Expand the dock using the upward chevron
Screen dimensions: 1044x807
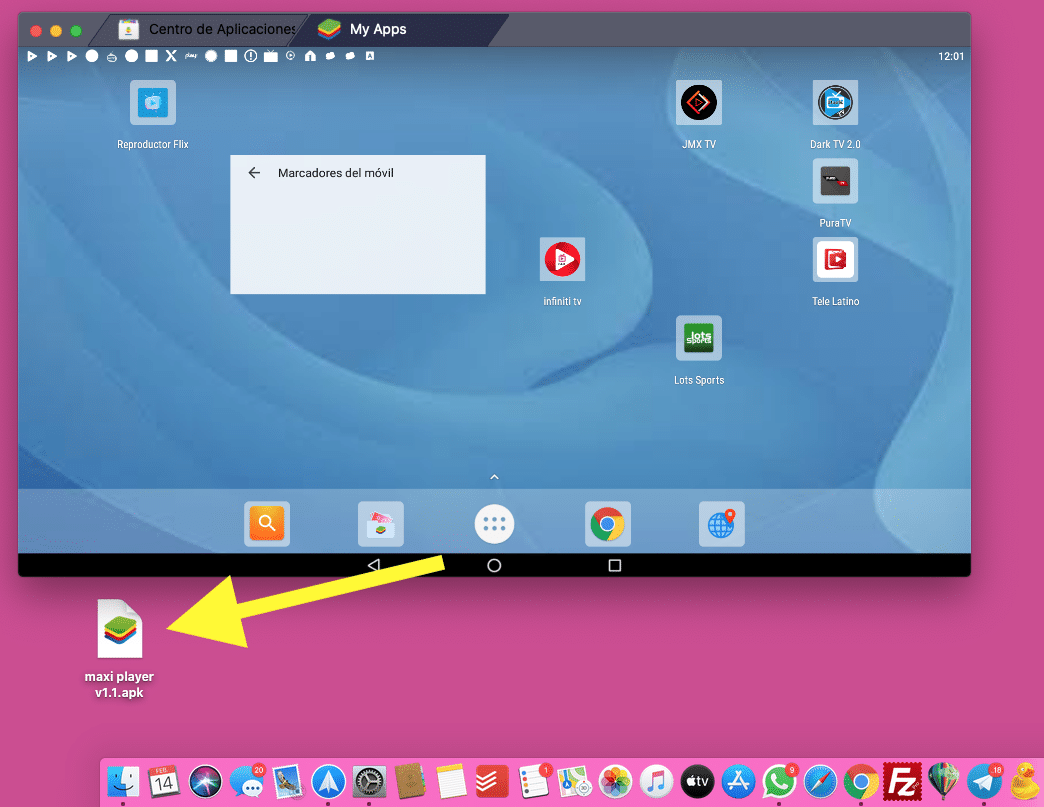[x=494, y=477]
